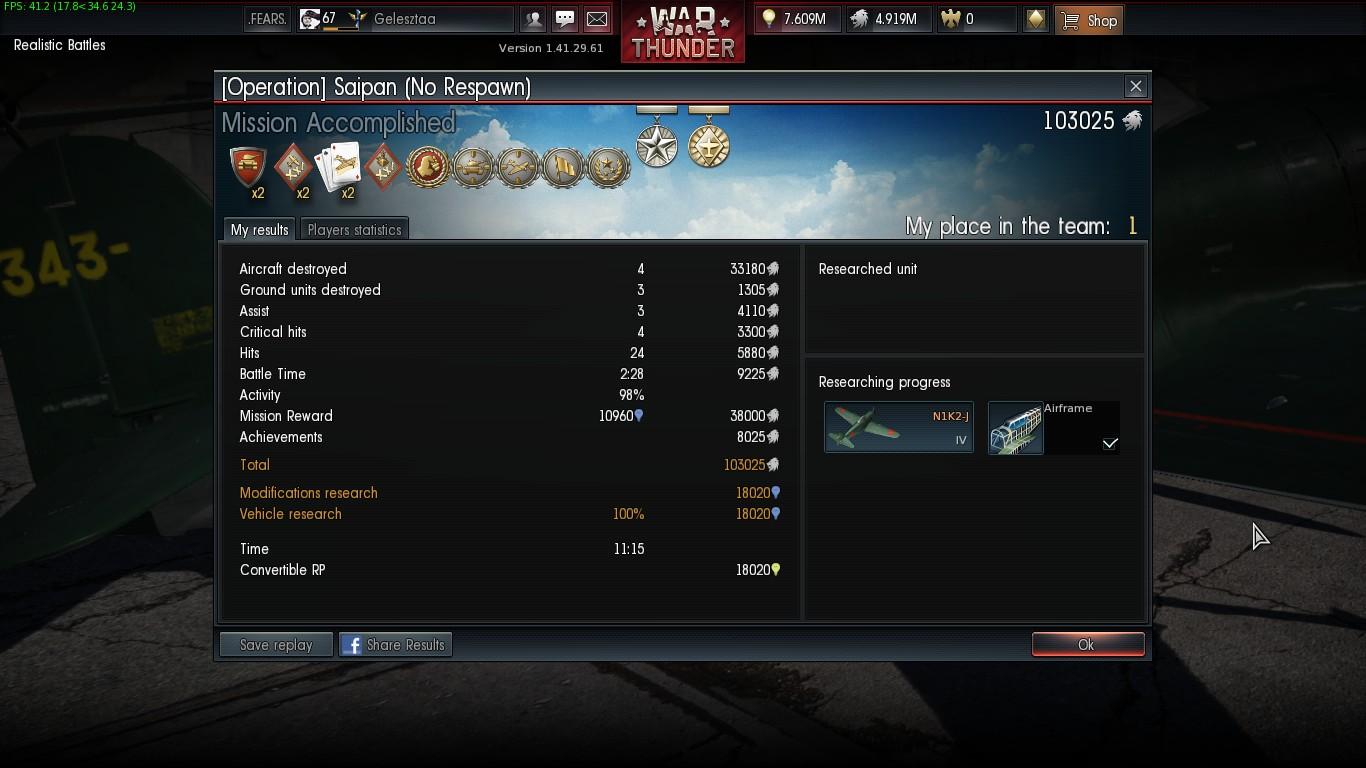
Task: Switch to Players statistics tab
Action: click(x=354, y=229)
